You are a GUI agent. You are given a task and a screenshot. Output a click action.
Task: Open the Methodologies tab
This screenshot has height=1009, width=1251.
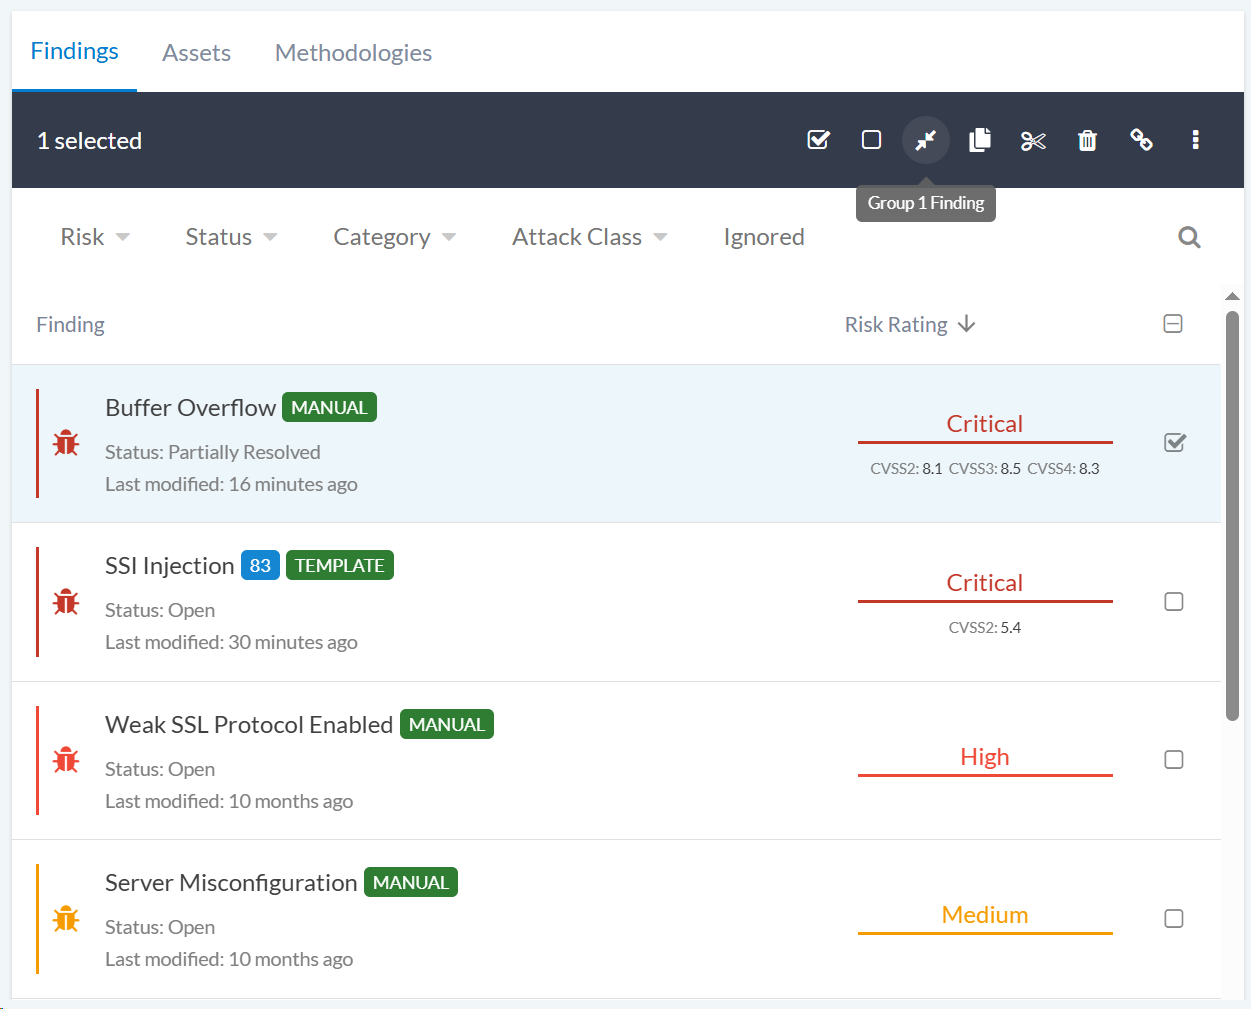coord(353,53)
